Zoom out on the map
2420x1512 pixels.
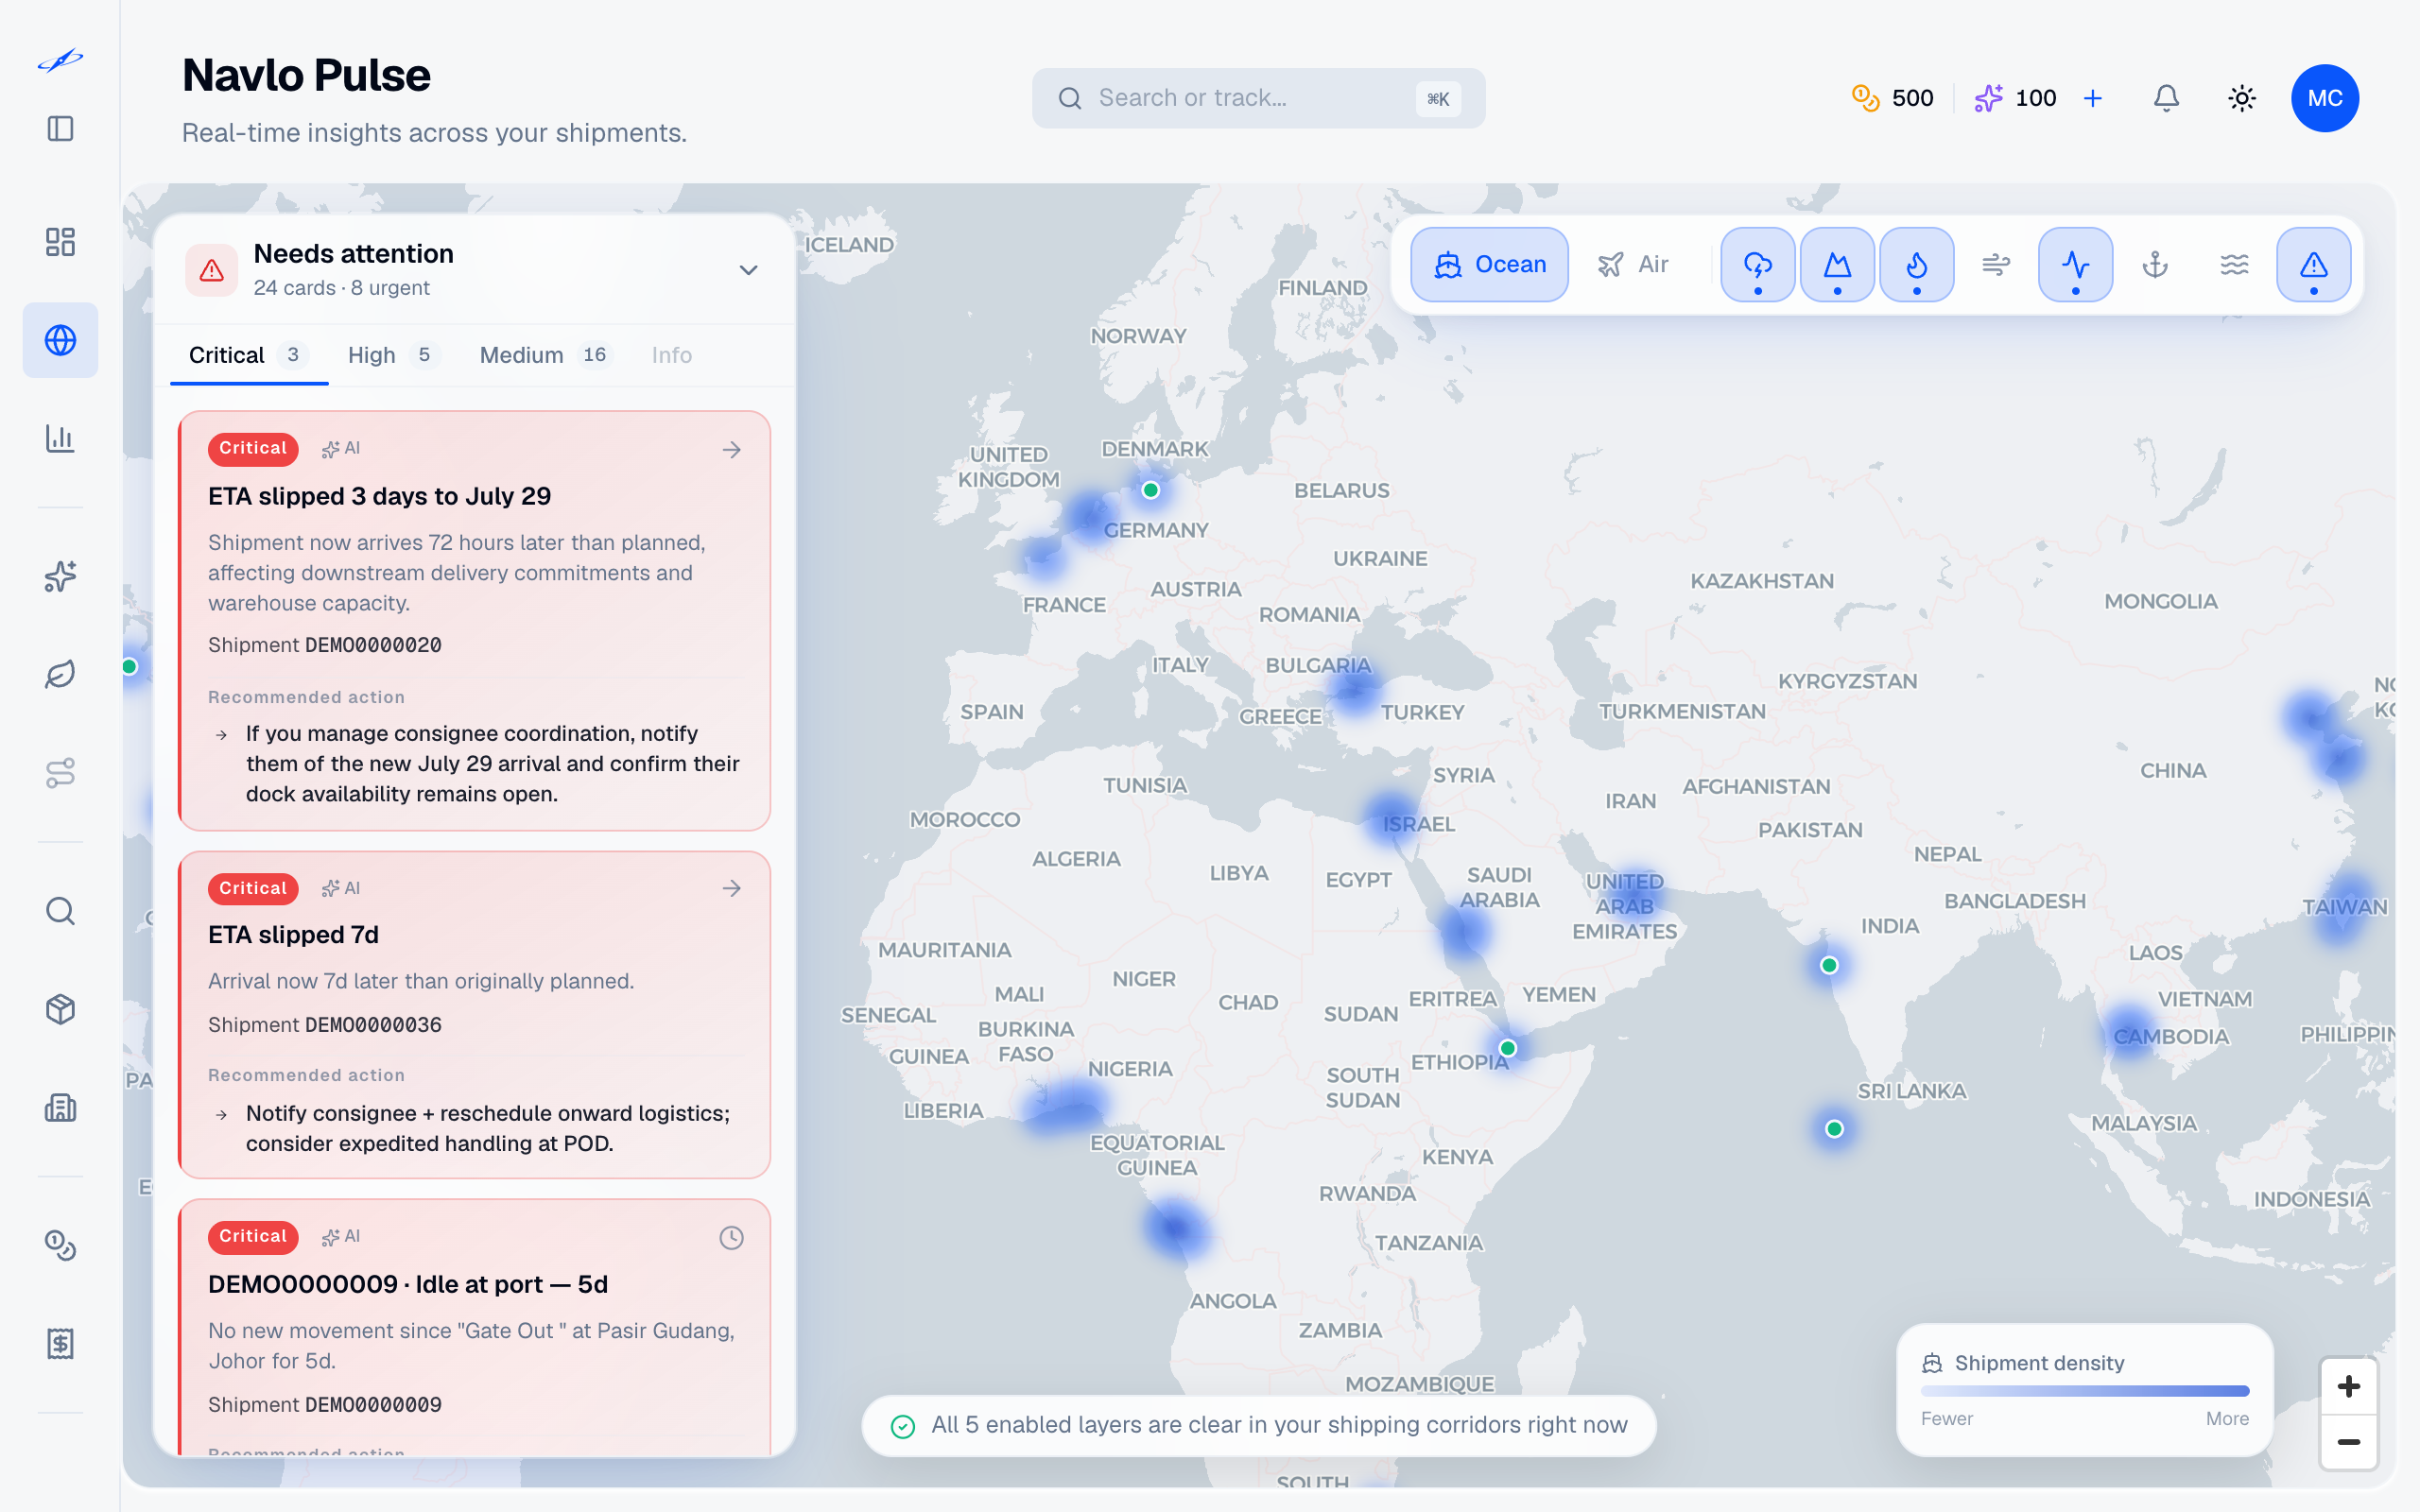[2349, 1442]
